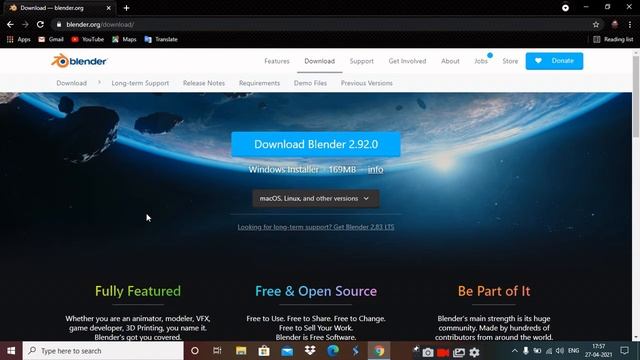Image resolution: width=640 pixels, height=360 pixels.
Task: Reload the page
Action: coord(40,24)
